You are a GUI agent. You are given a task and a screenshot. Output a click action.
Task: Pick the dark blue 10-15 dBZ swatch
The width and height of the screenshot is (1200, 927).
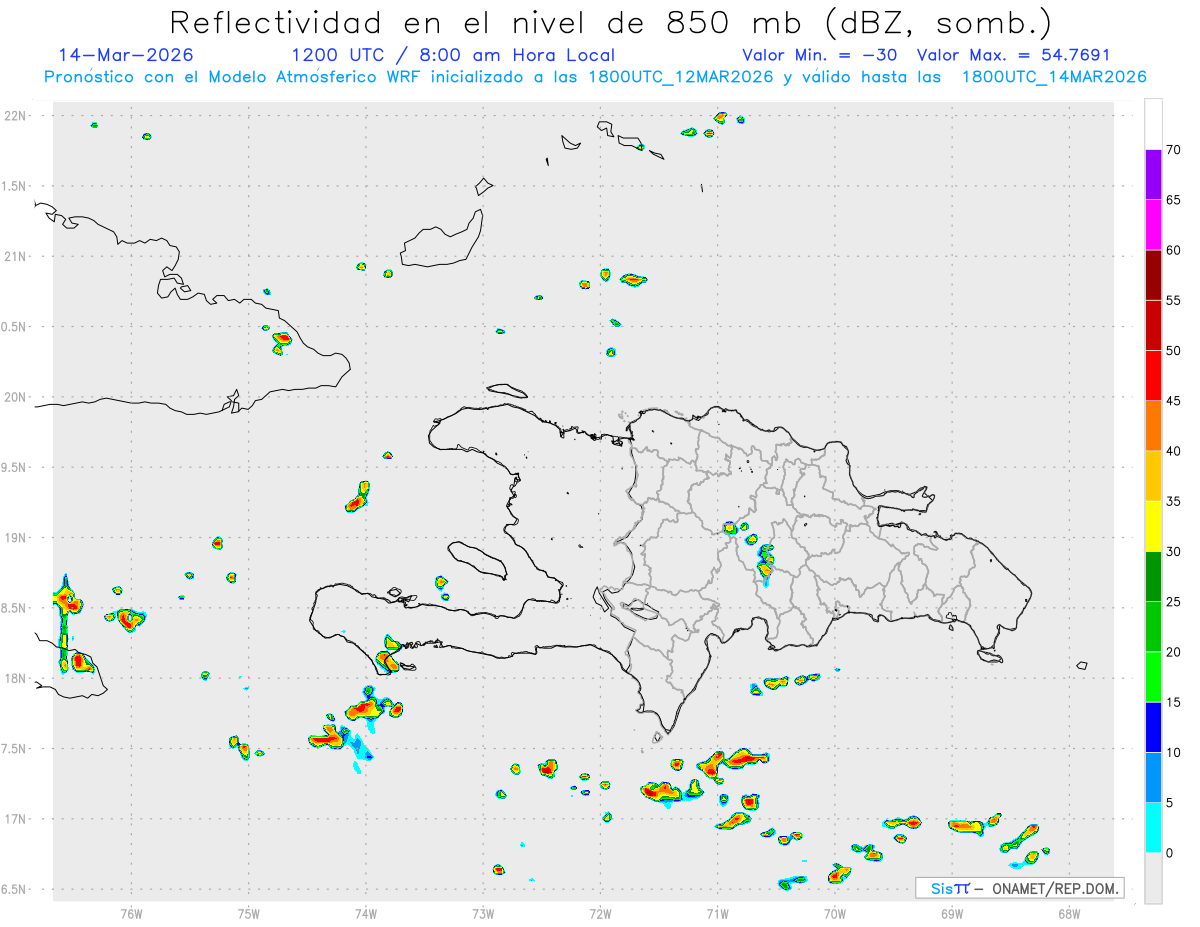tap(1153, 727)
